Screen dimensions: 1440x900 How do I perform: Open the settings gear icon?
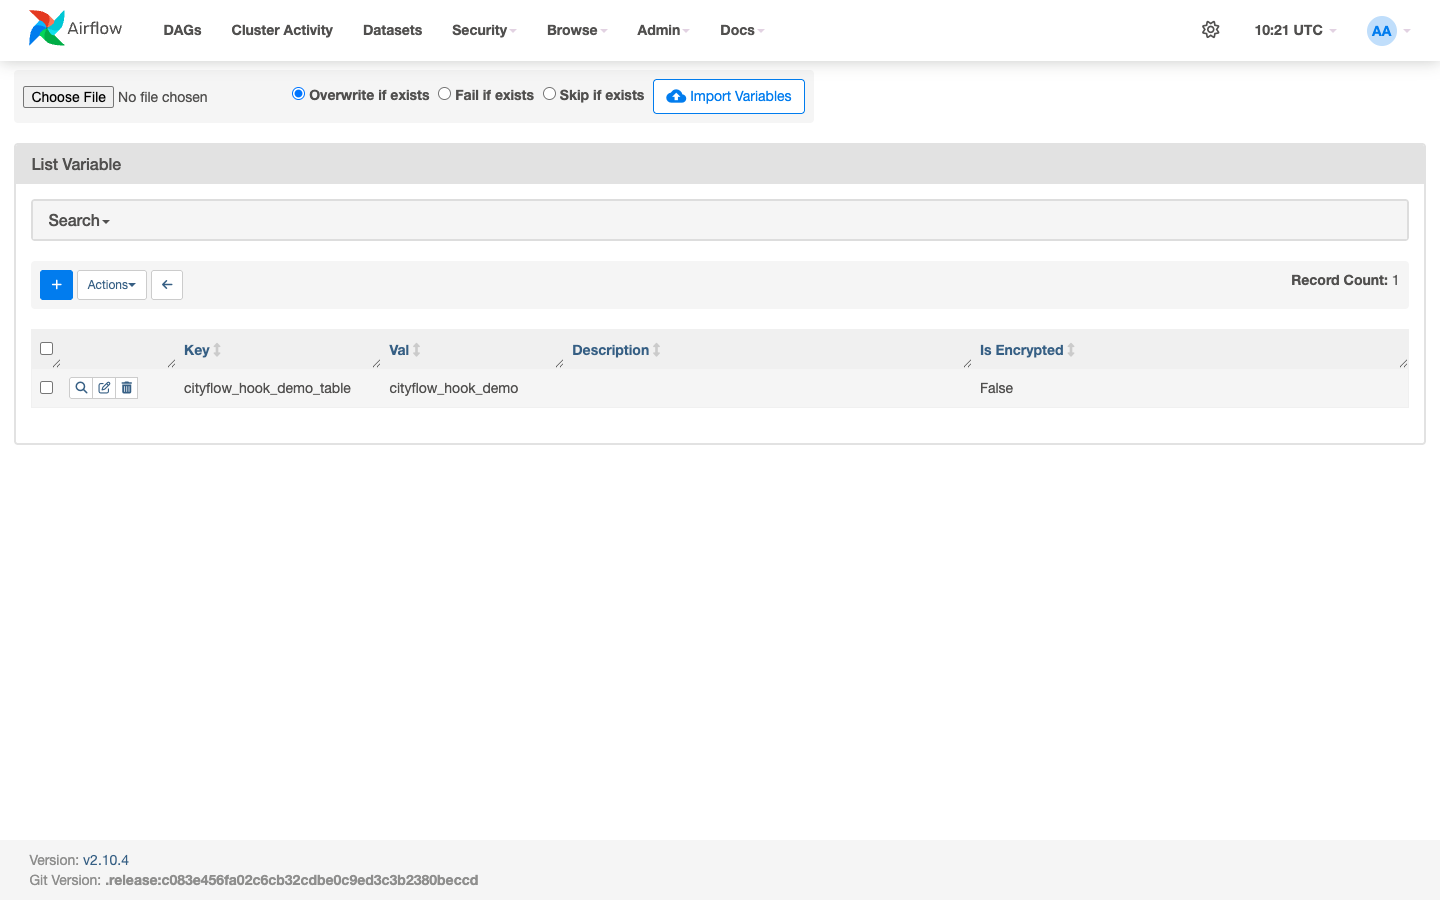[1210, 30]
